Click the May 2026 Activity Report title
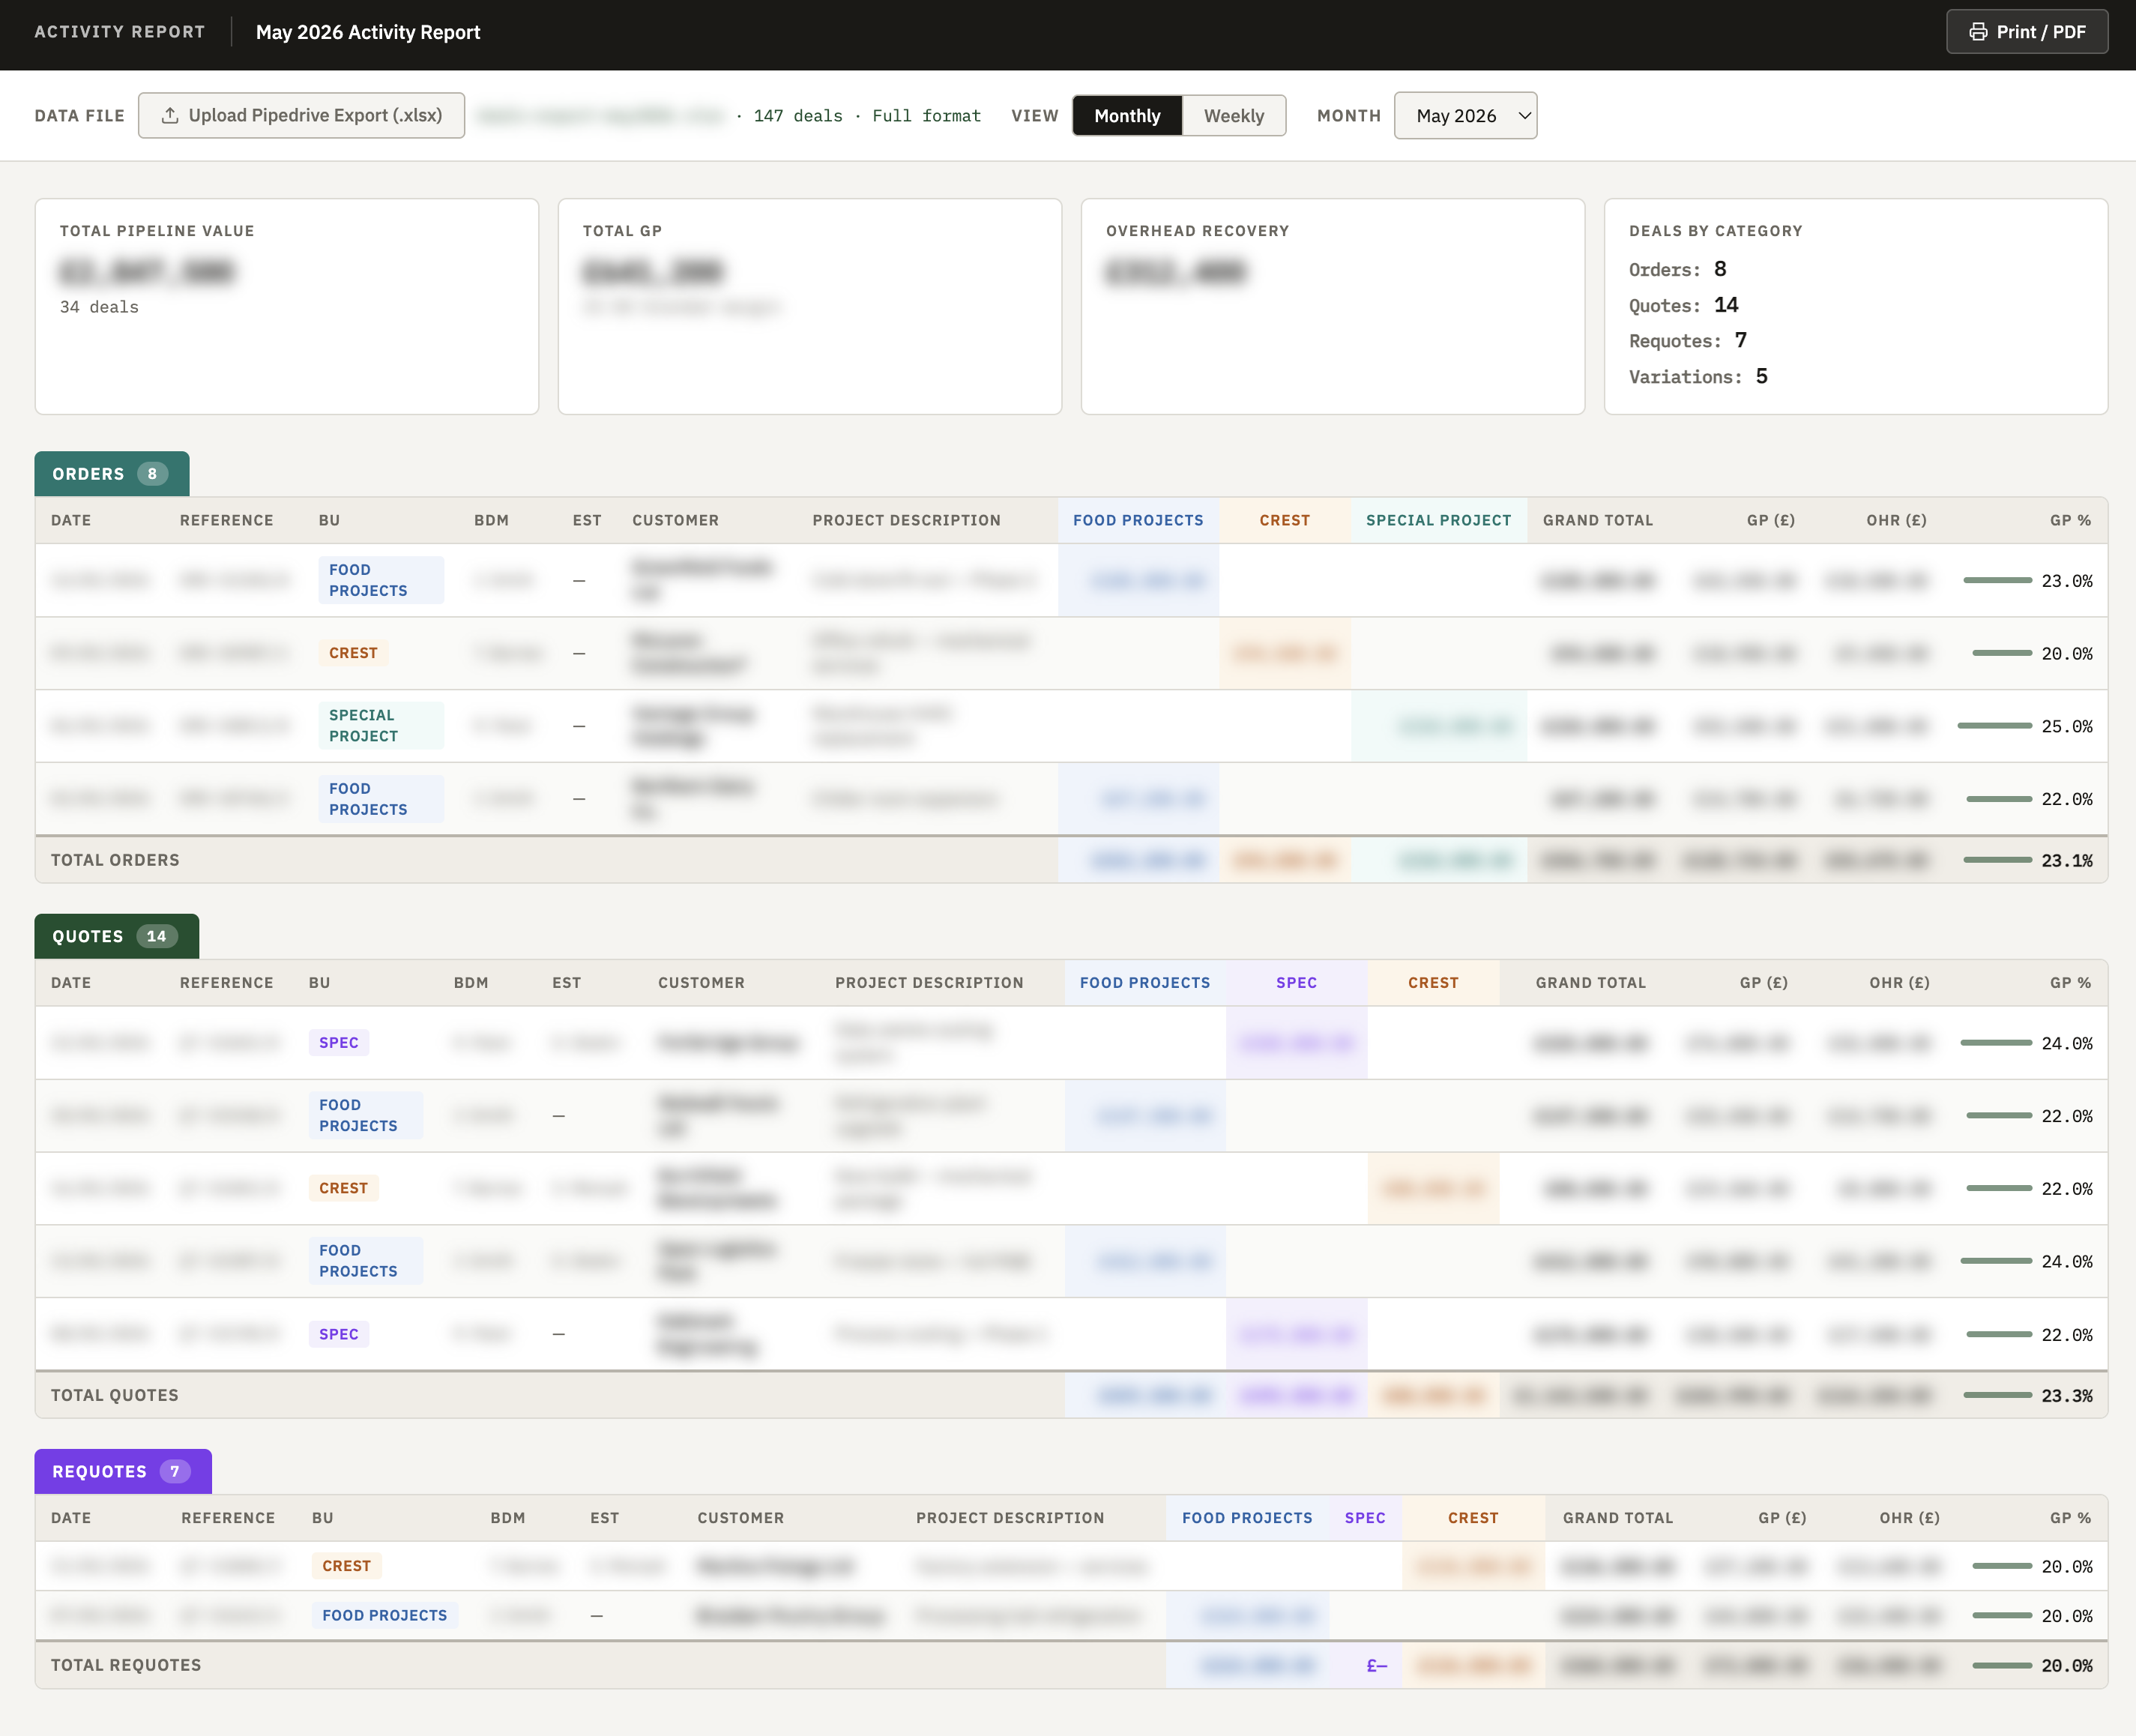Screen dimensions: 2136x1736 [x=368, y=32]
